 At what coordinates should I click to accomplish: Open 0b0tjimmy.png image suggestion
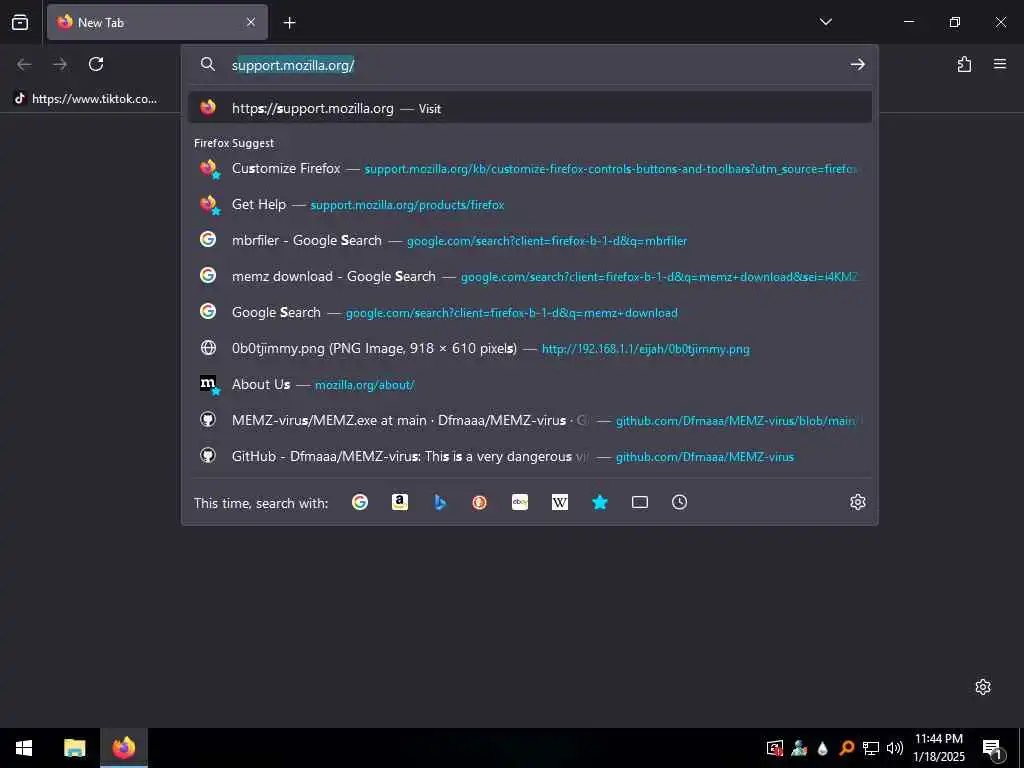pyautogui.click(x=530, y=348)
